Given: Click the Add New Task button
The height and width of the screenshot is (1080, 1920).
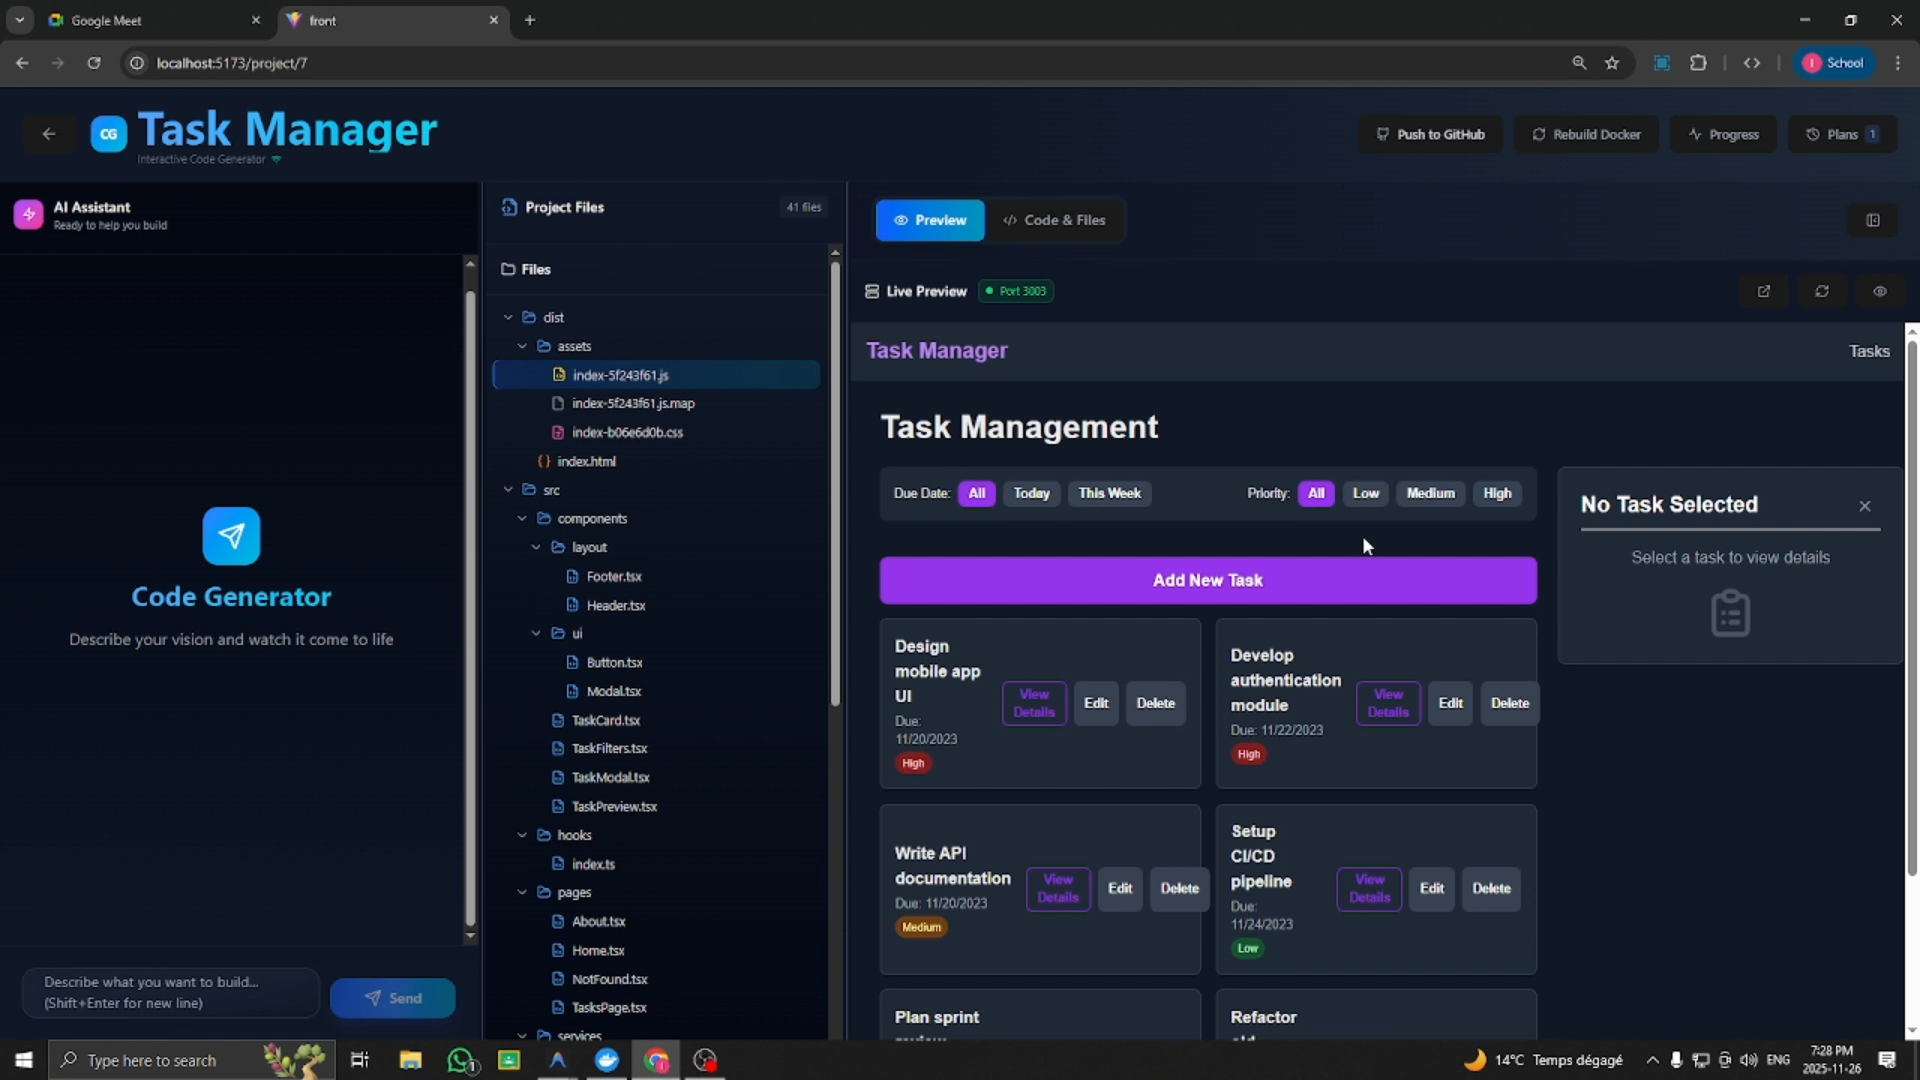Looking at the screenshot, I should (1207, 580).
